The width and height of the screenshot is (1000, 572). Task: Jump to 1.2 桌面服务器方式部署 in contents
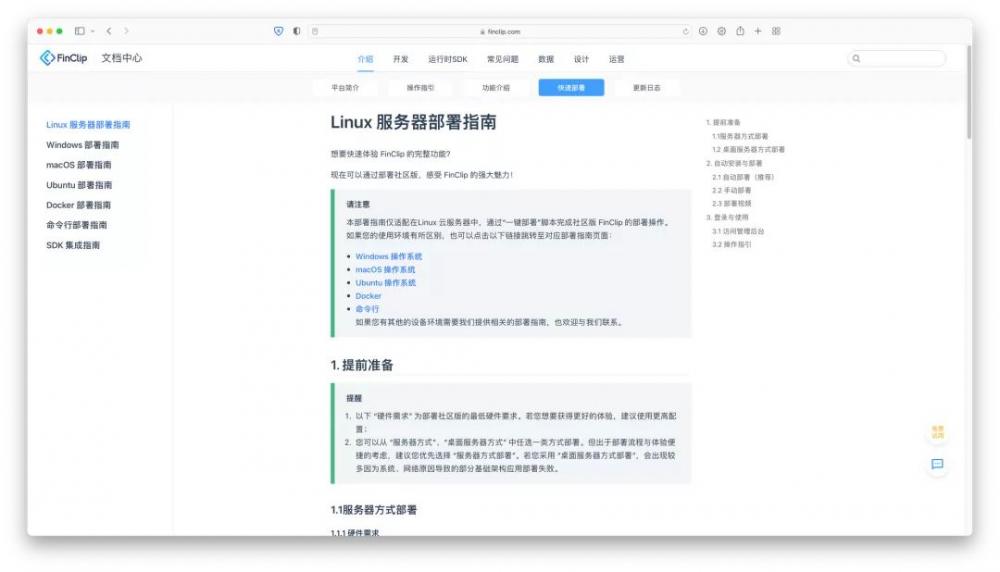coord(748,150)
